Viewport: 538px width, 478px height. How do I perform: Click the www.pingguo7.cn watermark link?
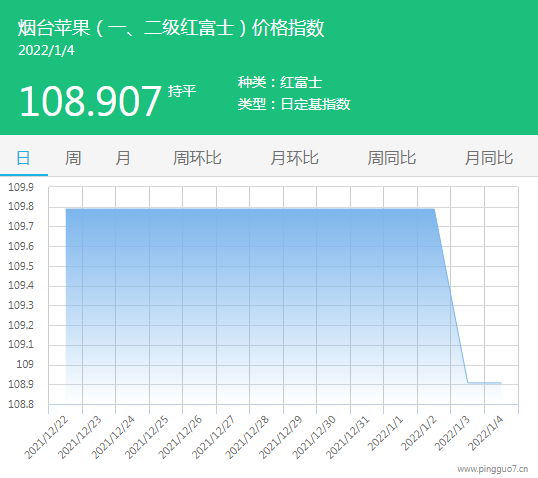tap(493, 469)
